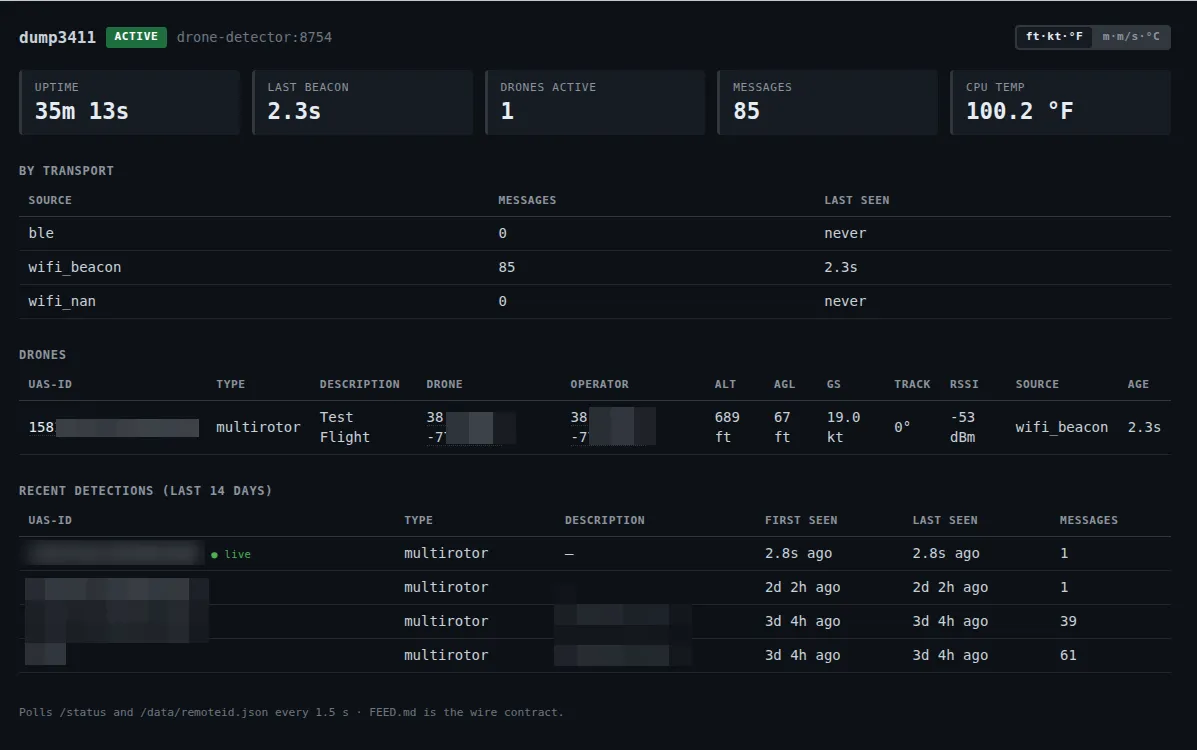Select the wifi_nan transport row

(x=595, y=302)
